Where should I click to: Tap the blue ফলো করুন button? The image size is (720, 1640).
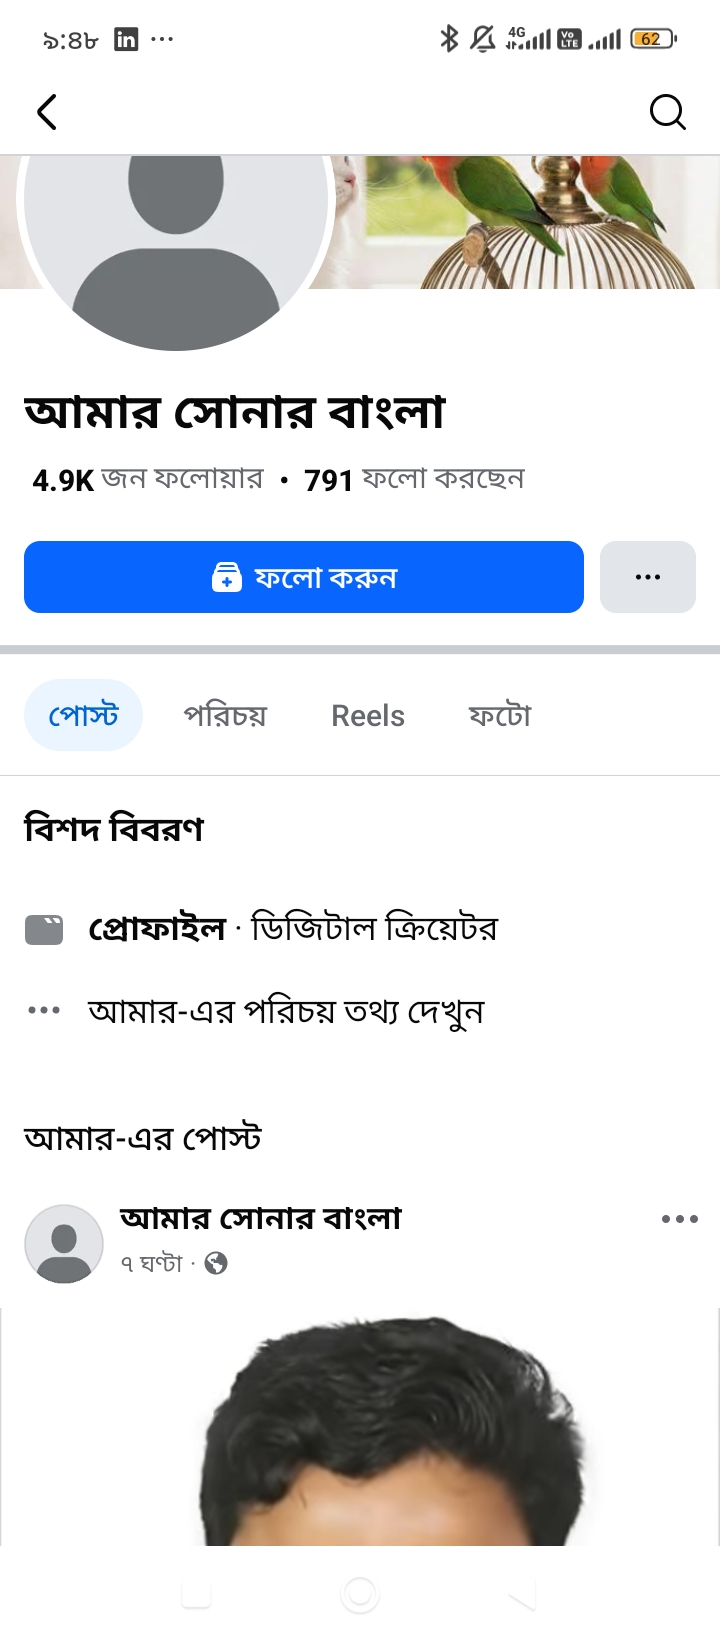[x=304, y=577]
